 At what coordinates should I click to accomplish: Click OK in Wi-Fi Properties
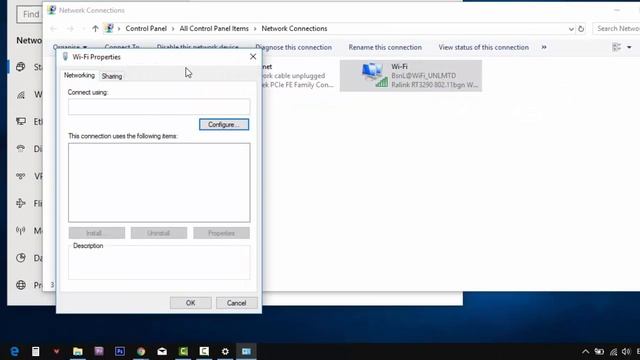click(x=191, y=303)
